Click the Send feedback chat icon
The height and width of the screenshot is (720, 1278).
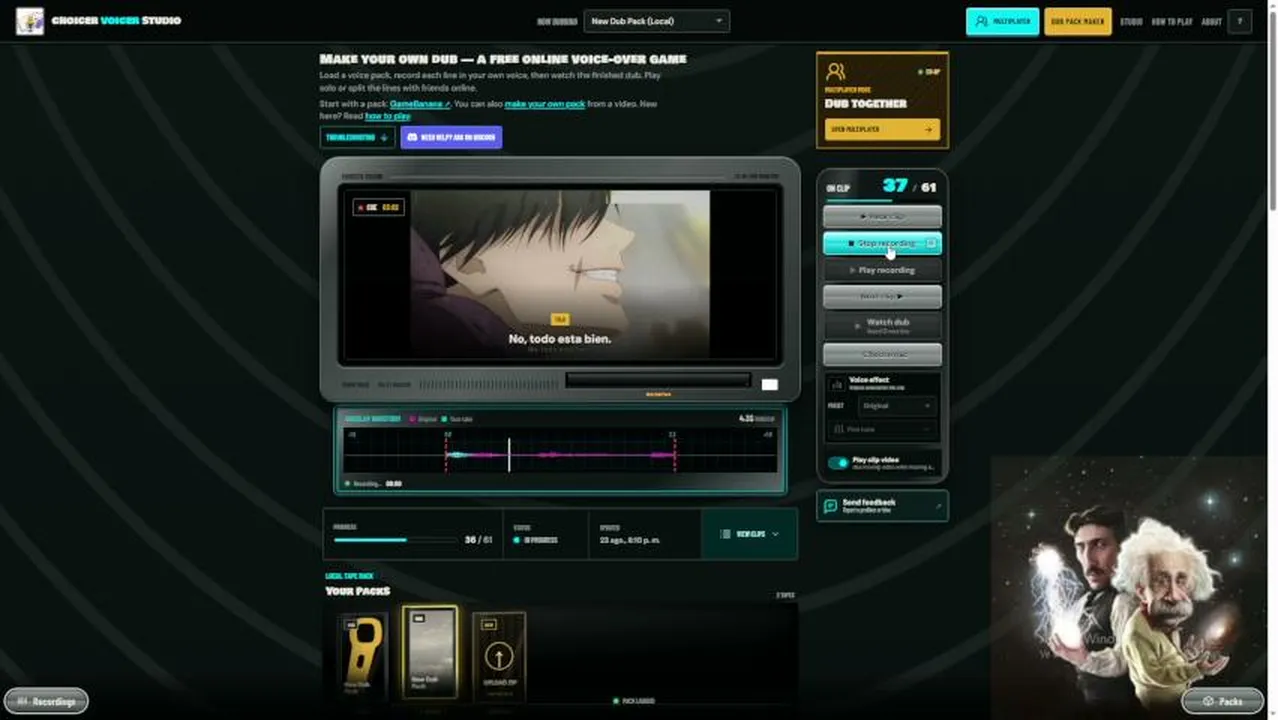pyautogui.click(x=830, y=506)
